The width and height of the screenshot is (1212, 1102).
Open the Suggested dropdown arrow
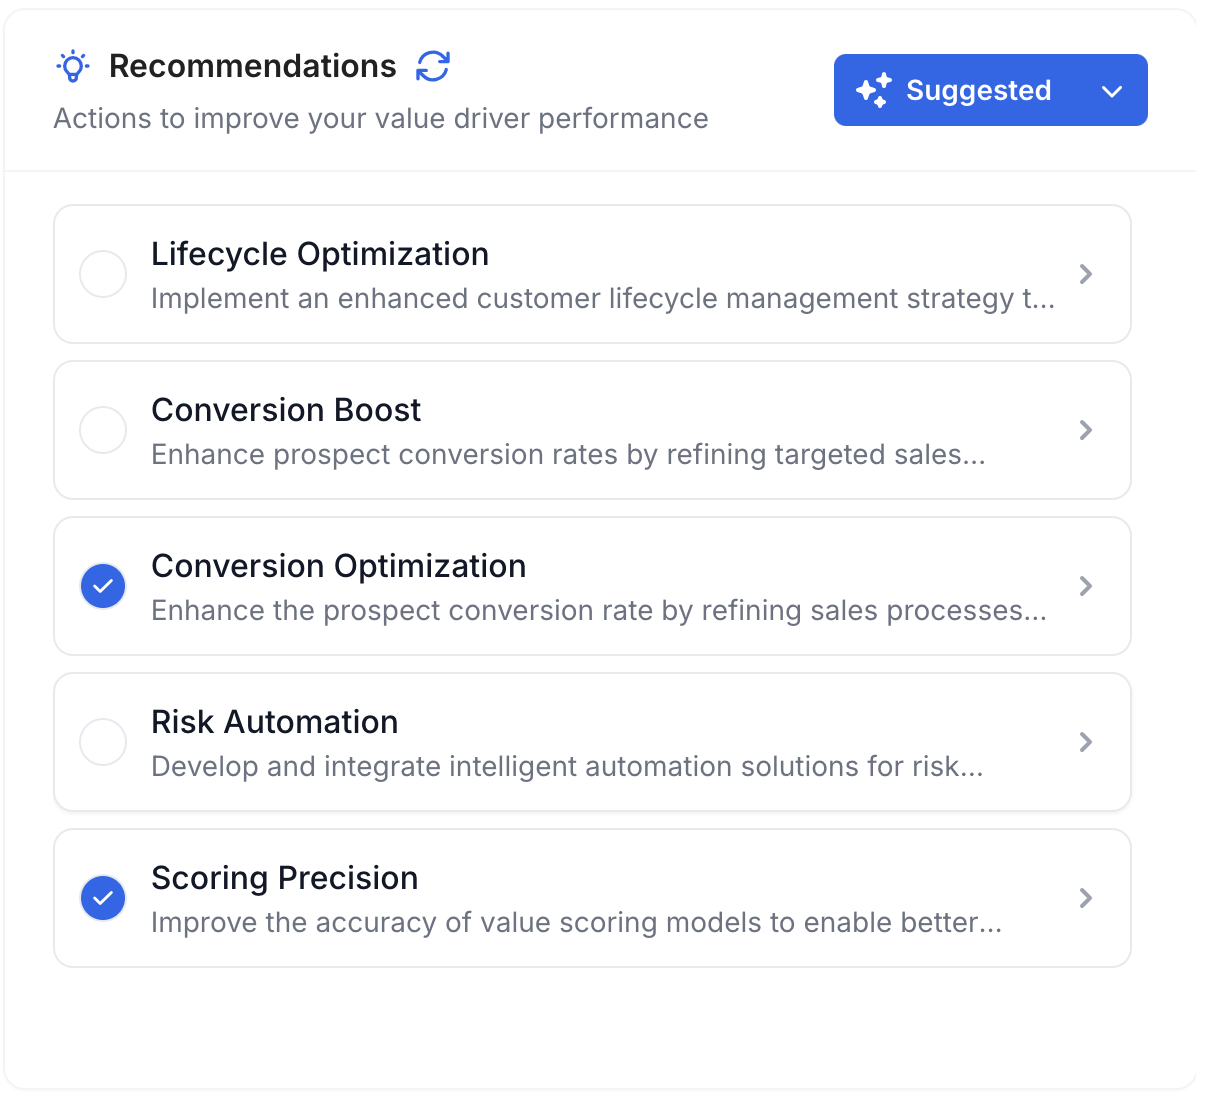tap(1112, 91)
